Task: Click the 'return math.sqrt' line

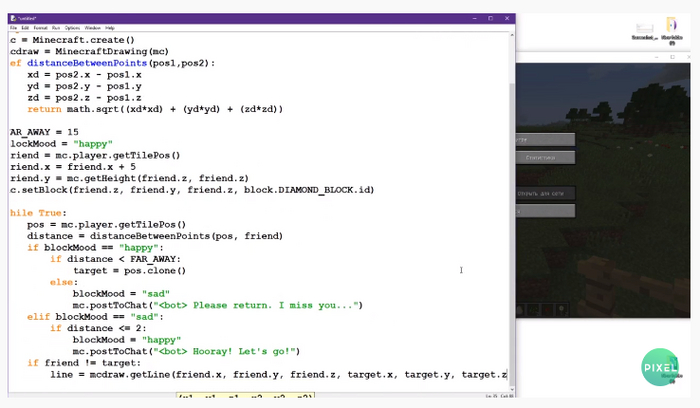Action: tap(155, 109)
